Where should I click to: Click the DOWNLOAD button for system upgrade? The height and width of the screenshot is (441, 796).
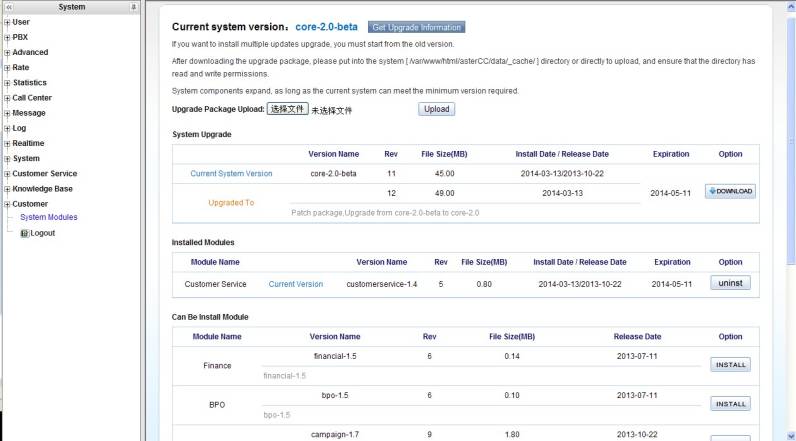[x=730, y=191]
